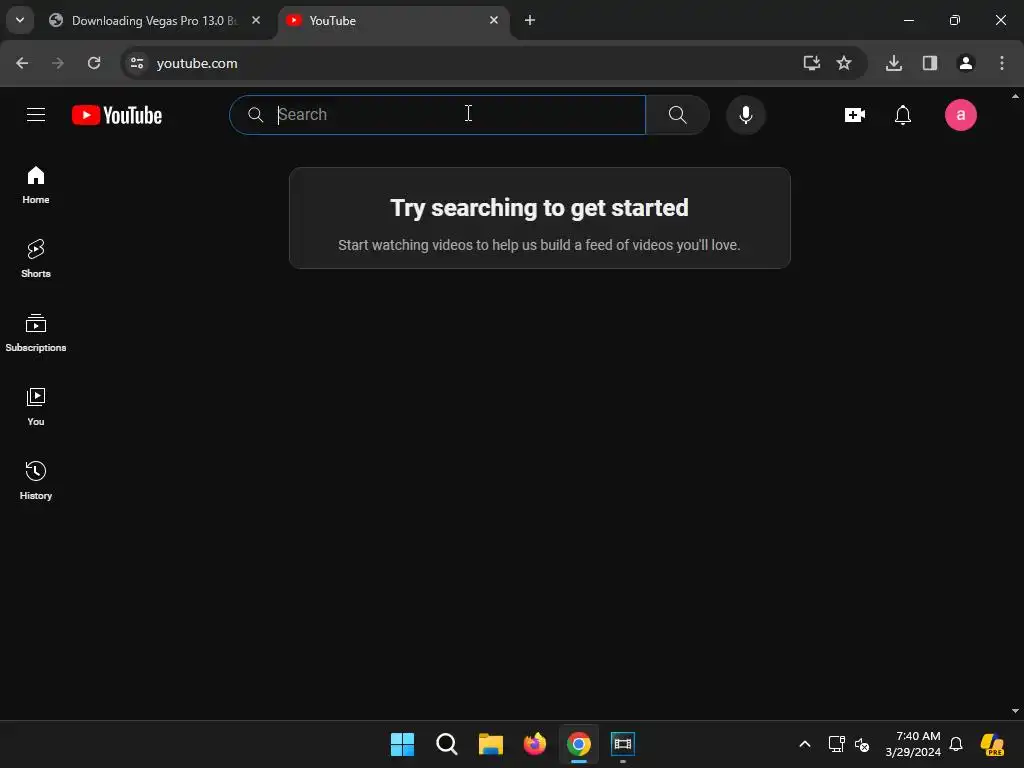Click page scrollbar up arrow
The width and height of the screenshot is (1024, 768).
1016,96
